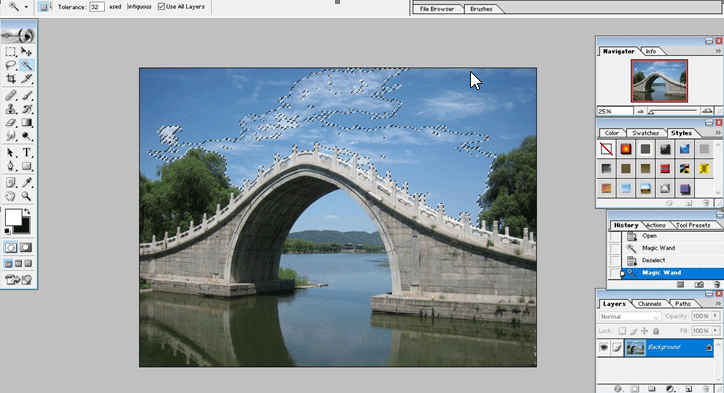Select the Path Selection arrow tool
The height and width of the screenshot is (393, 724).
point(11,152)
